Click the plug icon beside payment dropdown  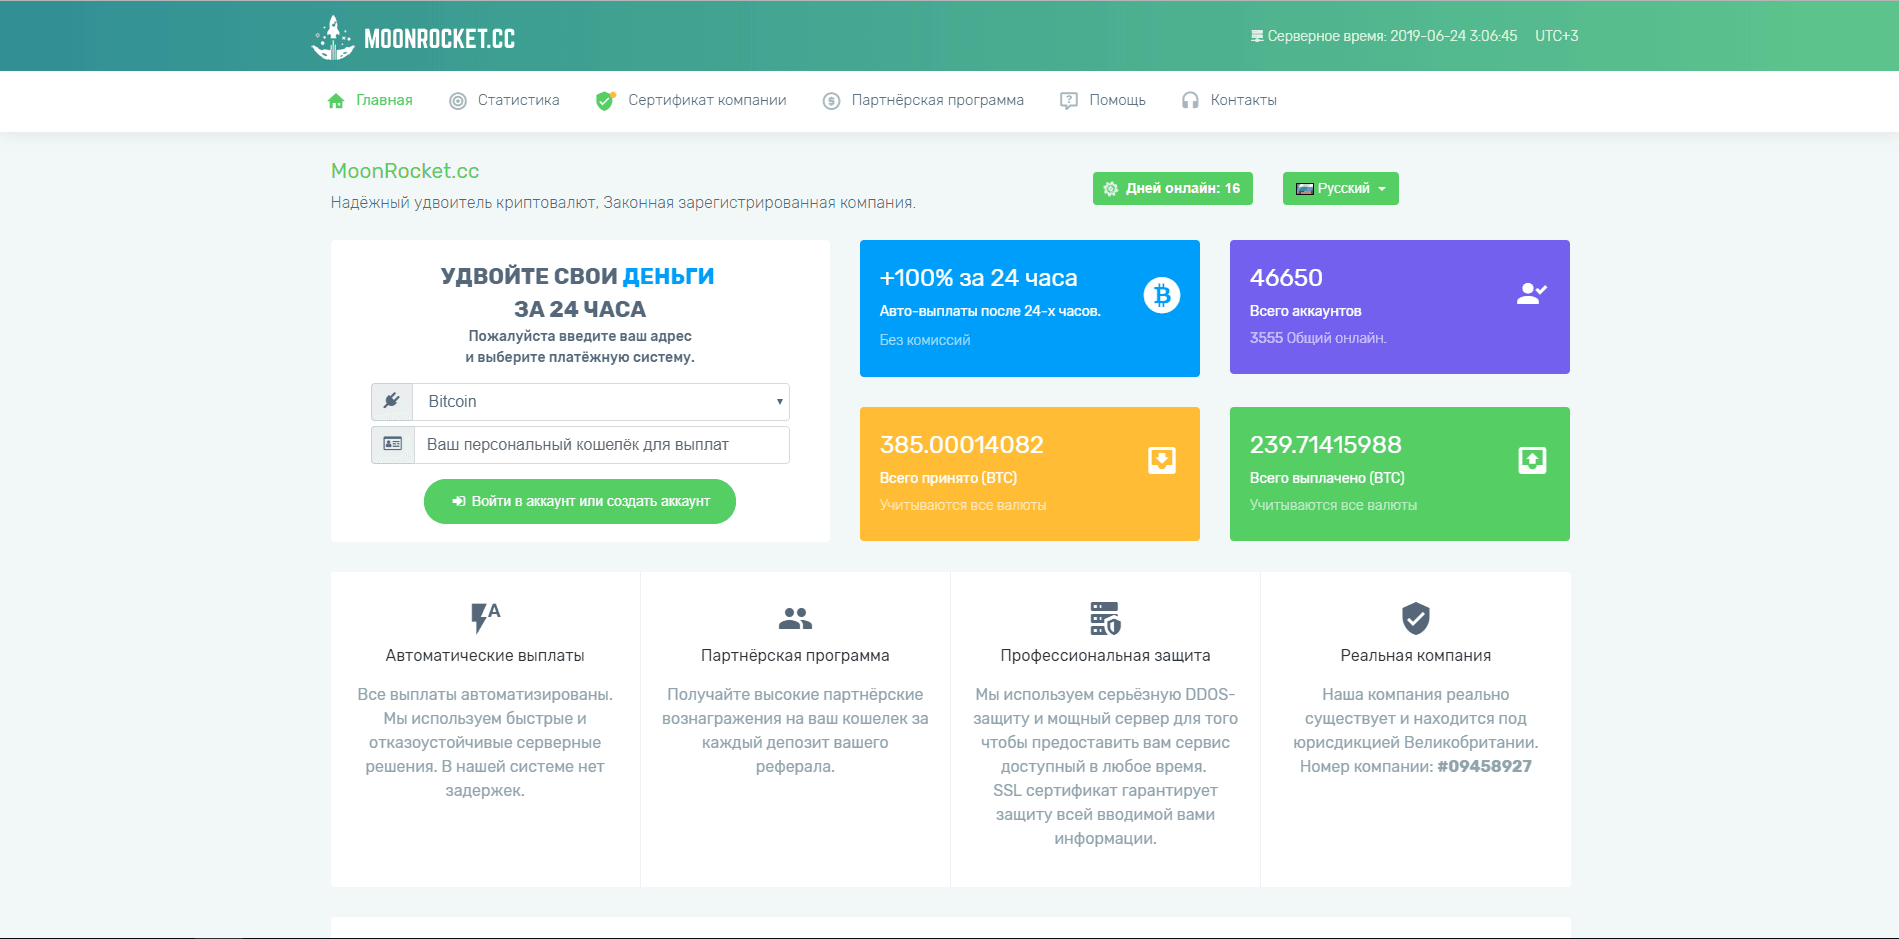[392, 402]
